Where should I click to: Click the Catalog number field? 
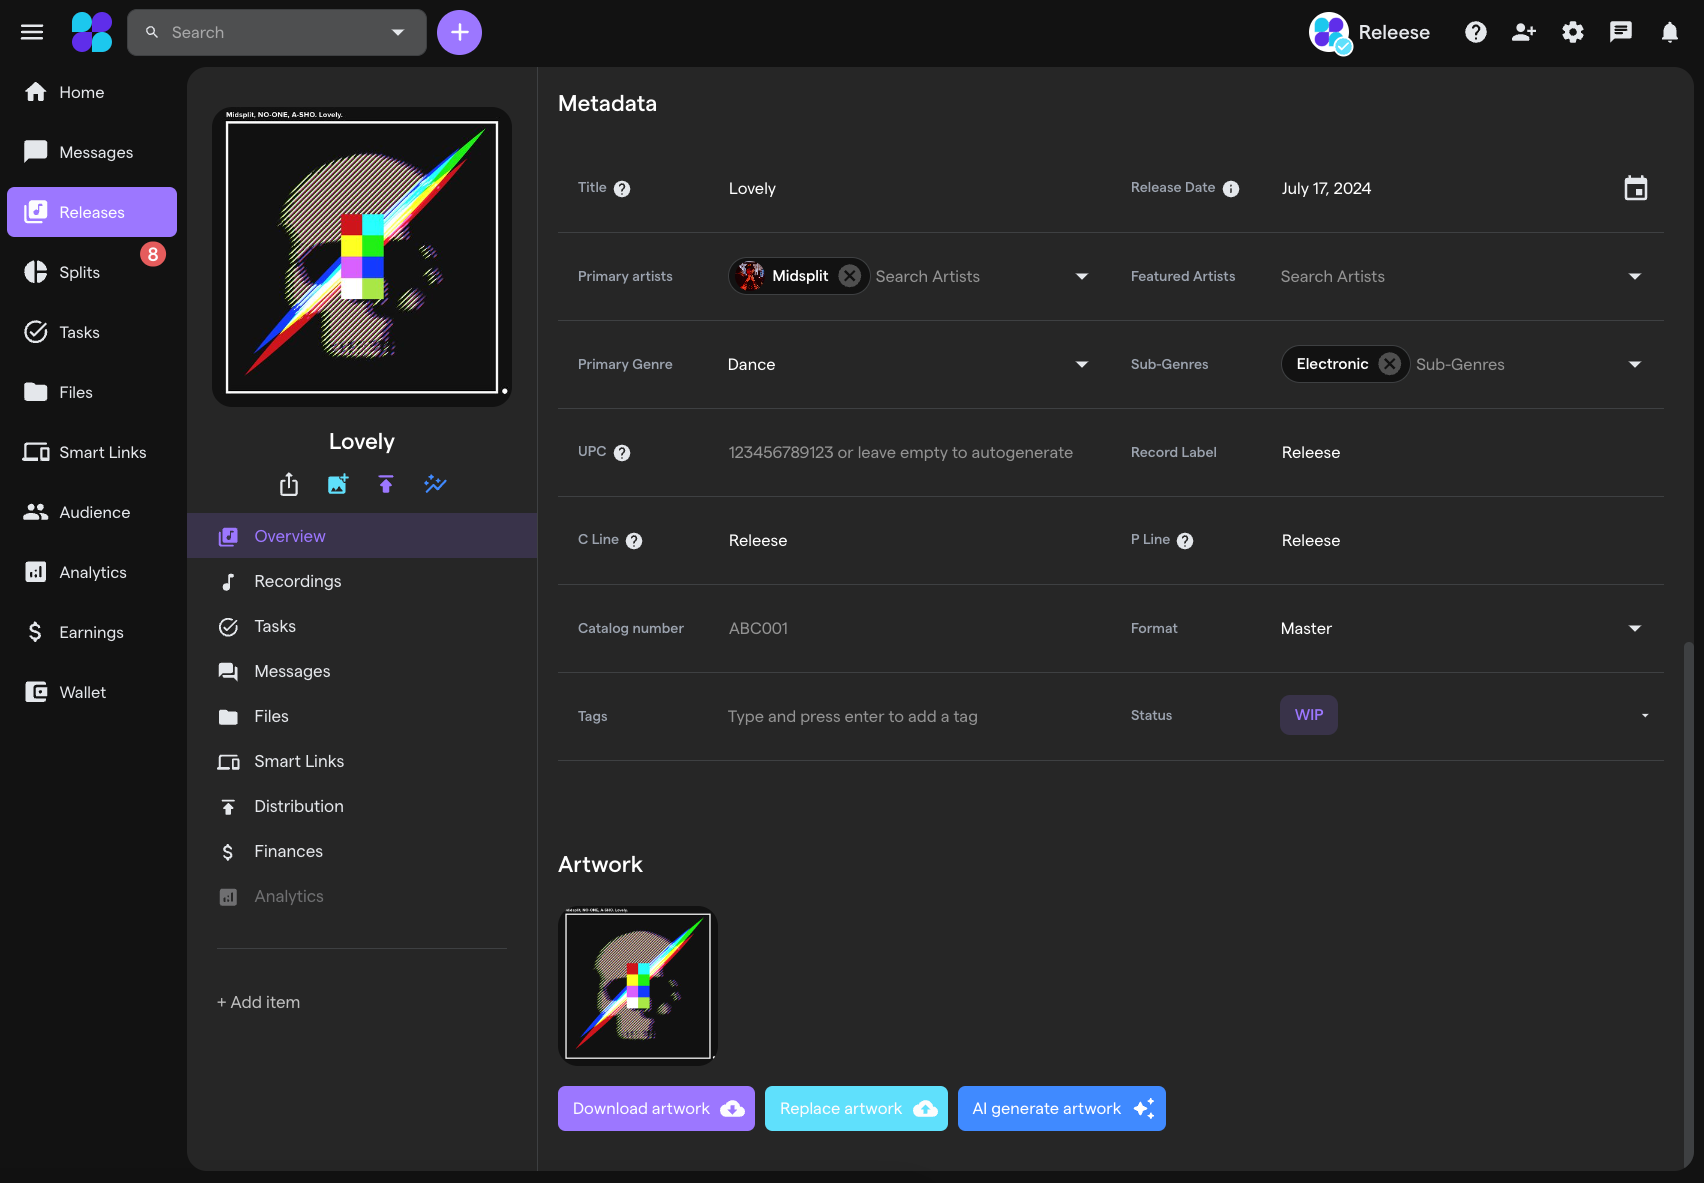908,628
